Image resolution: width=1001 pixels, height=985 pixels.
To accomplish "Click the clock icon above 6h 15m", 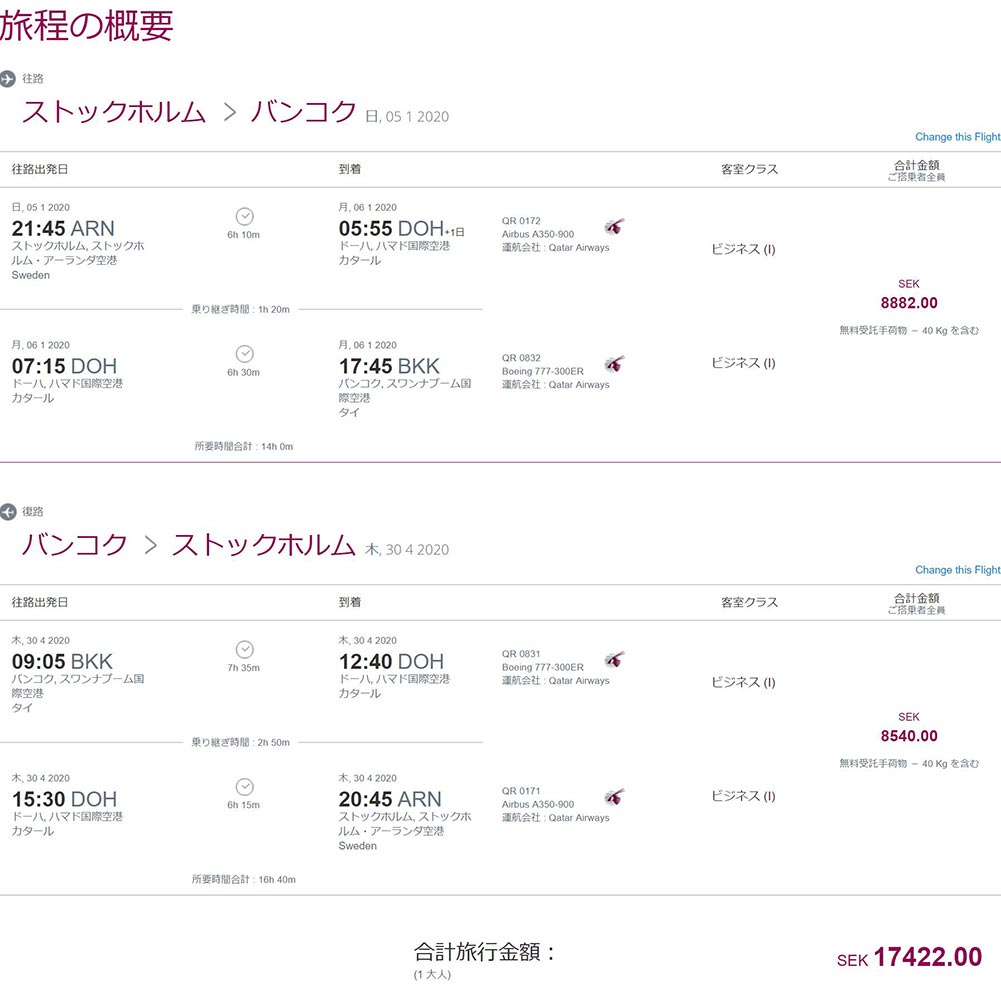I will pos(245,786).
